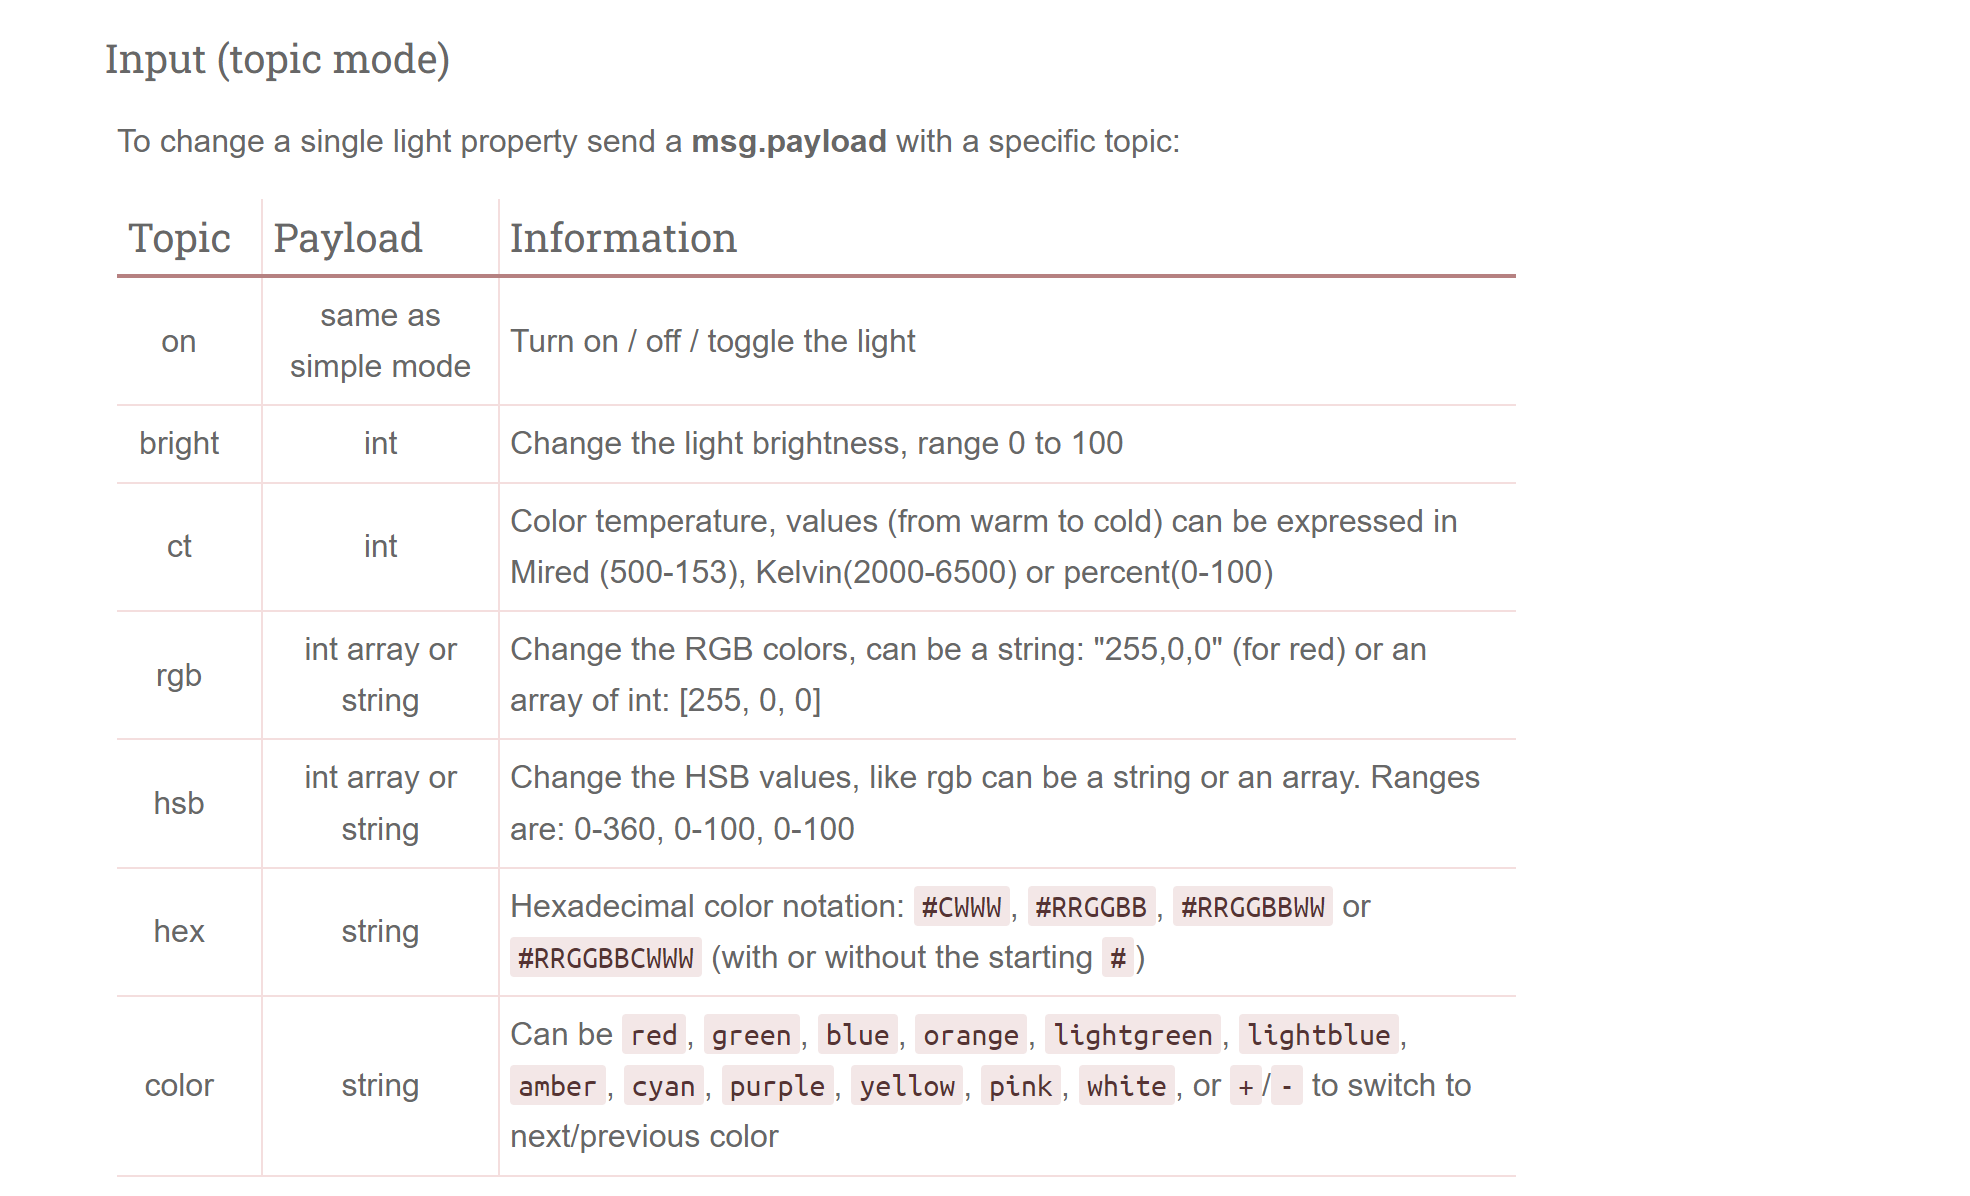Image resolution: width=1970 pixels, height=1196 pixels.
Task: Click the "lightgreen" color code
Action: coord(1132,1036)
